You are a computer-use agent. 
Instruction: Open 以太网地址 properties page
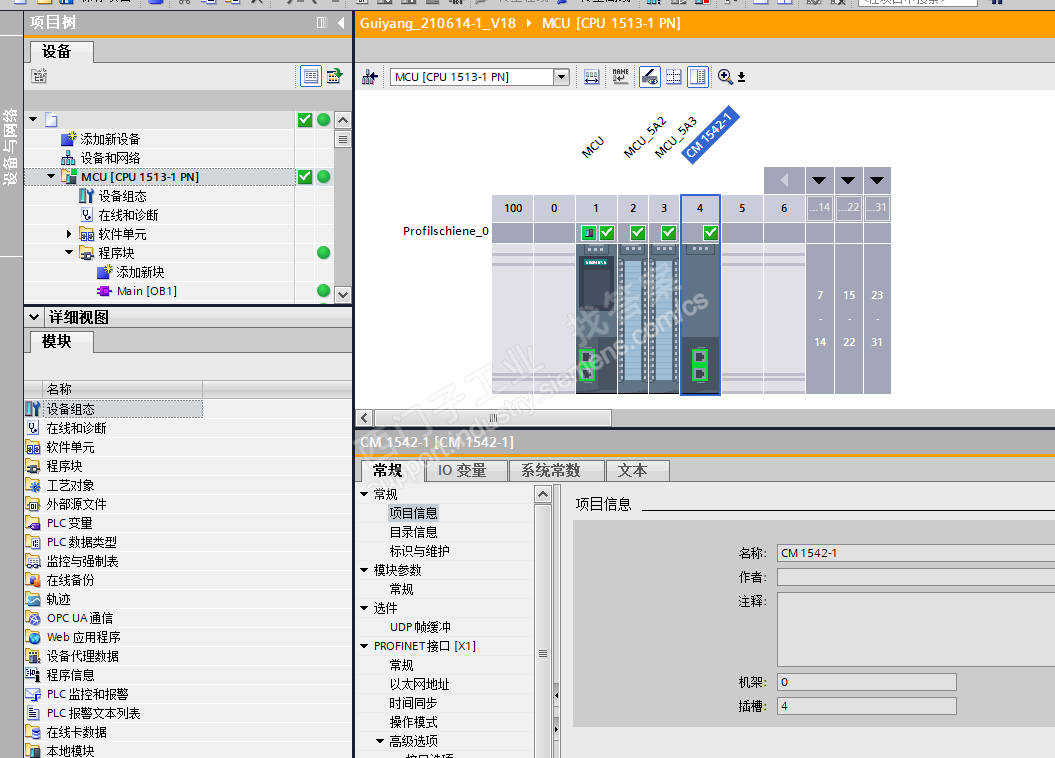[419, 685]
